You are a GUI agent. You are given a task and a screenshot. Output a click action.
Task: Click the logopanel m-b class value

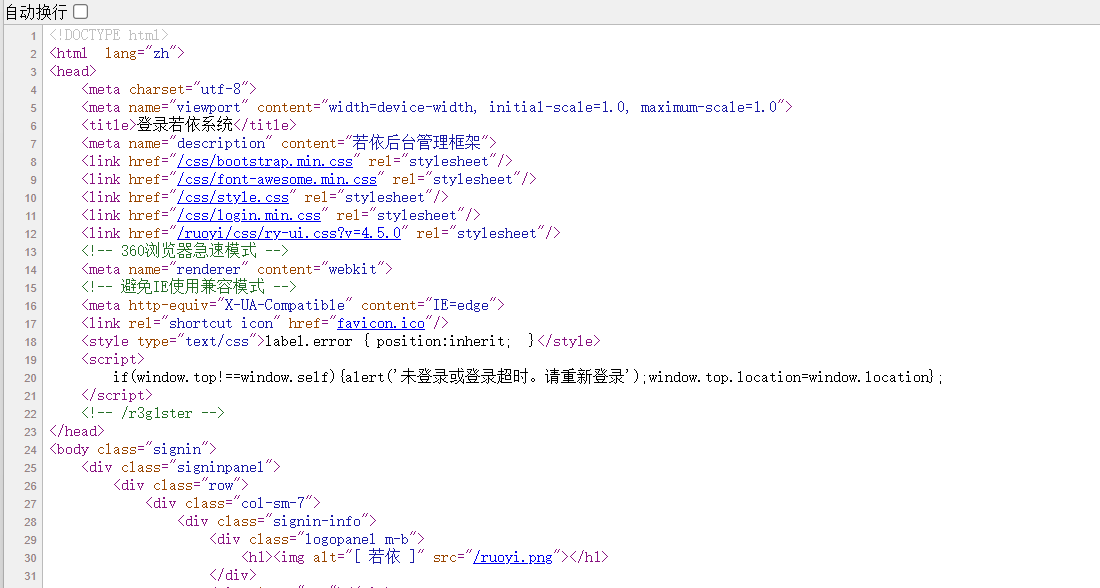point(357,539)
